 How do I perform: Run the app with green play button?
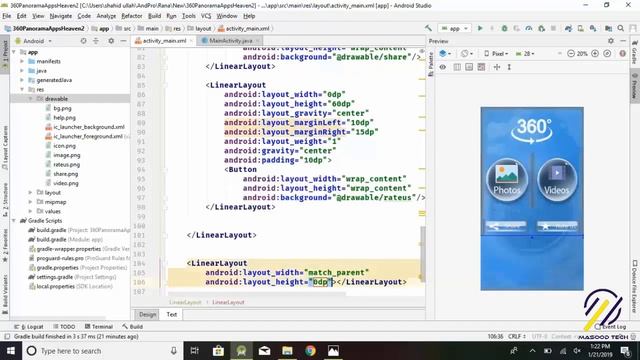[x=480, y=28]
